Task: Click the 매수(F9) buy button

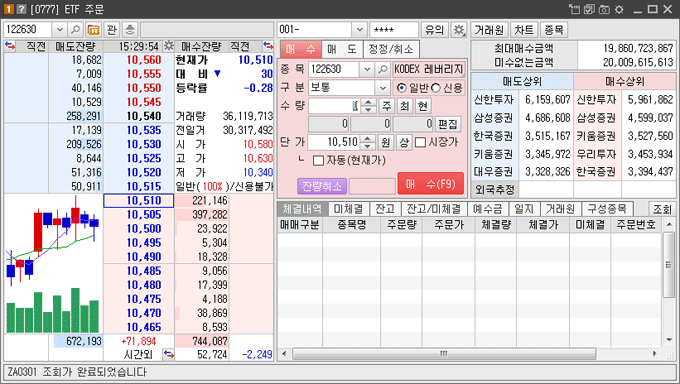Action: click(431, 184)
